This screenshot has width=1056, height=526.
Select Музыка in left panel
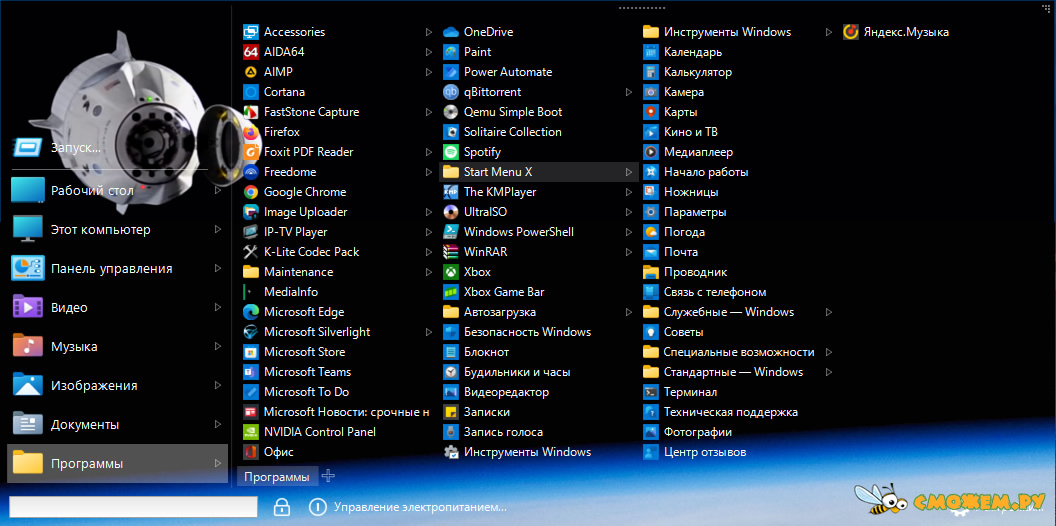click(117, 347)
